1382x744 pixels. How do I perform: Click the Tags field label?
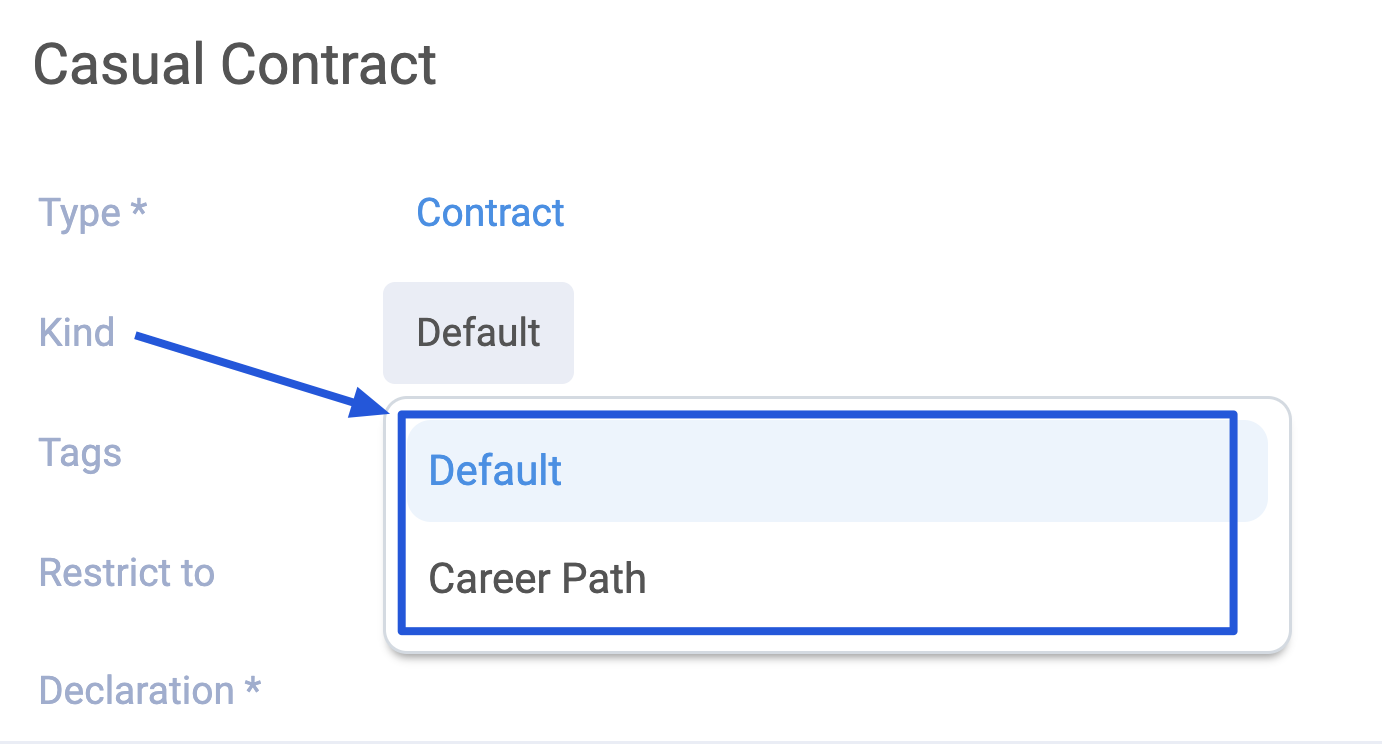(x=79, y=452)
